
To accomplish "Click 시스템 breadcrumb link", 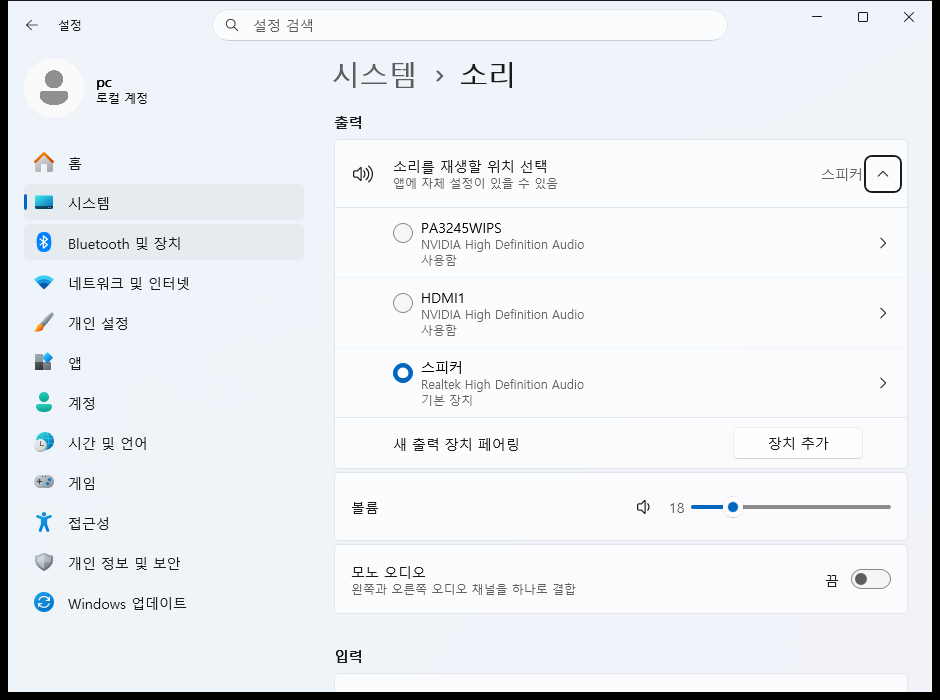I will [374, 75].
